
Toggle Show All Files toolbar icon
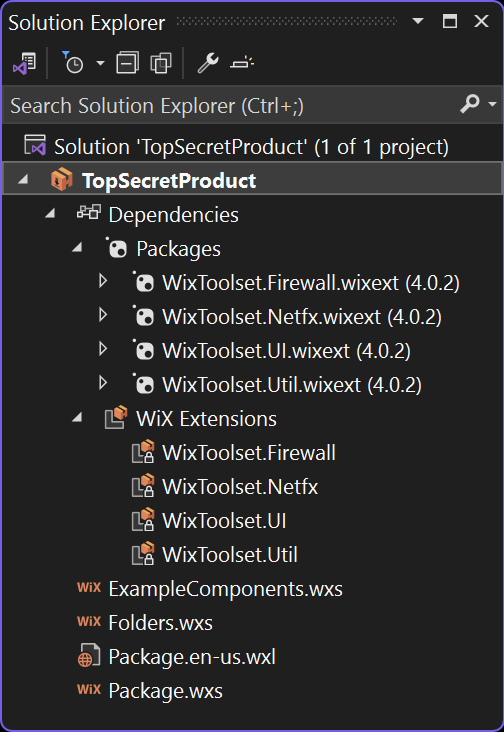(161, 63)
